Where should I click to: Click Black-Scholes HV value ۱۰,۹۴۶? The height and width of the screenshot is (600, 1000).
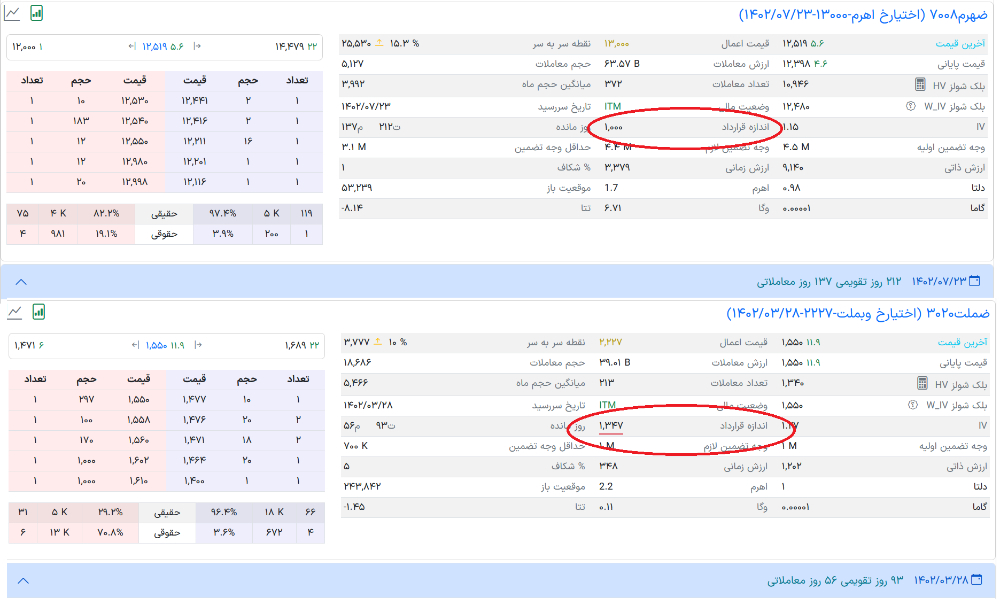796,84
